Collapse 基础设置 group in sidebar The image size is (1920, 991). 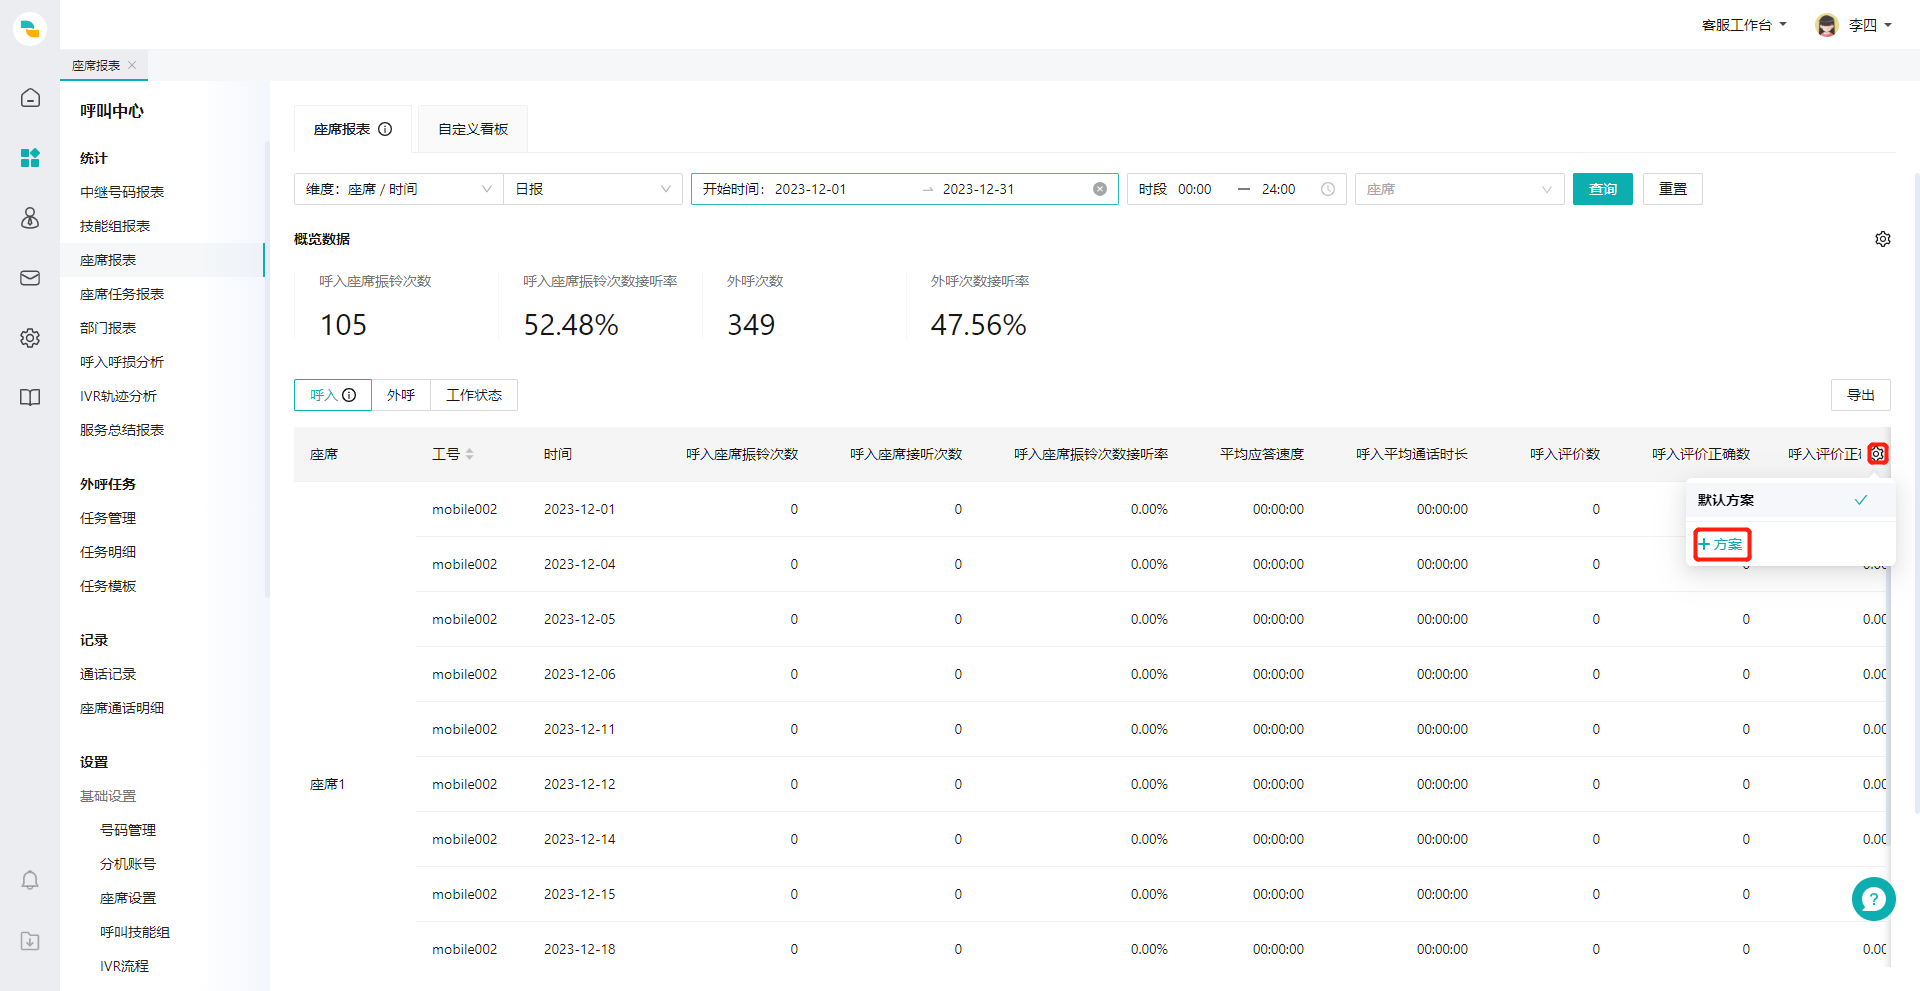coord(108,796)
